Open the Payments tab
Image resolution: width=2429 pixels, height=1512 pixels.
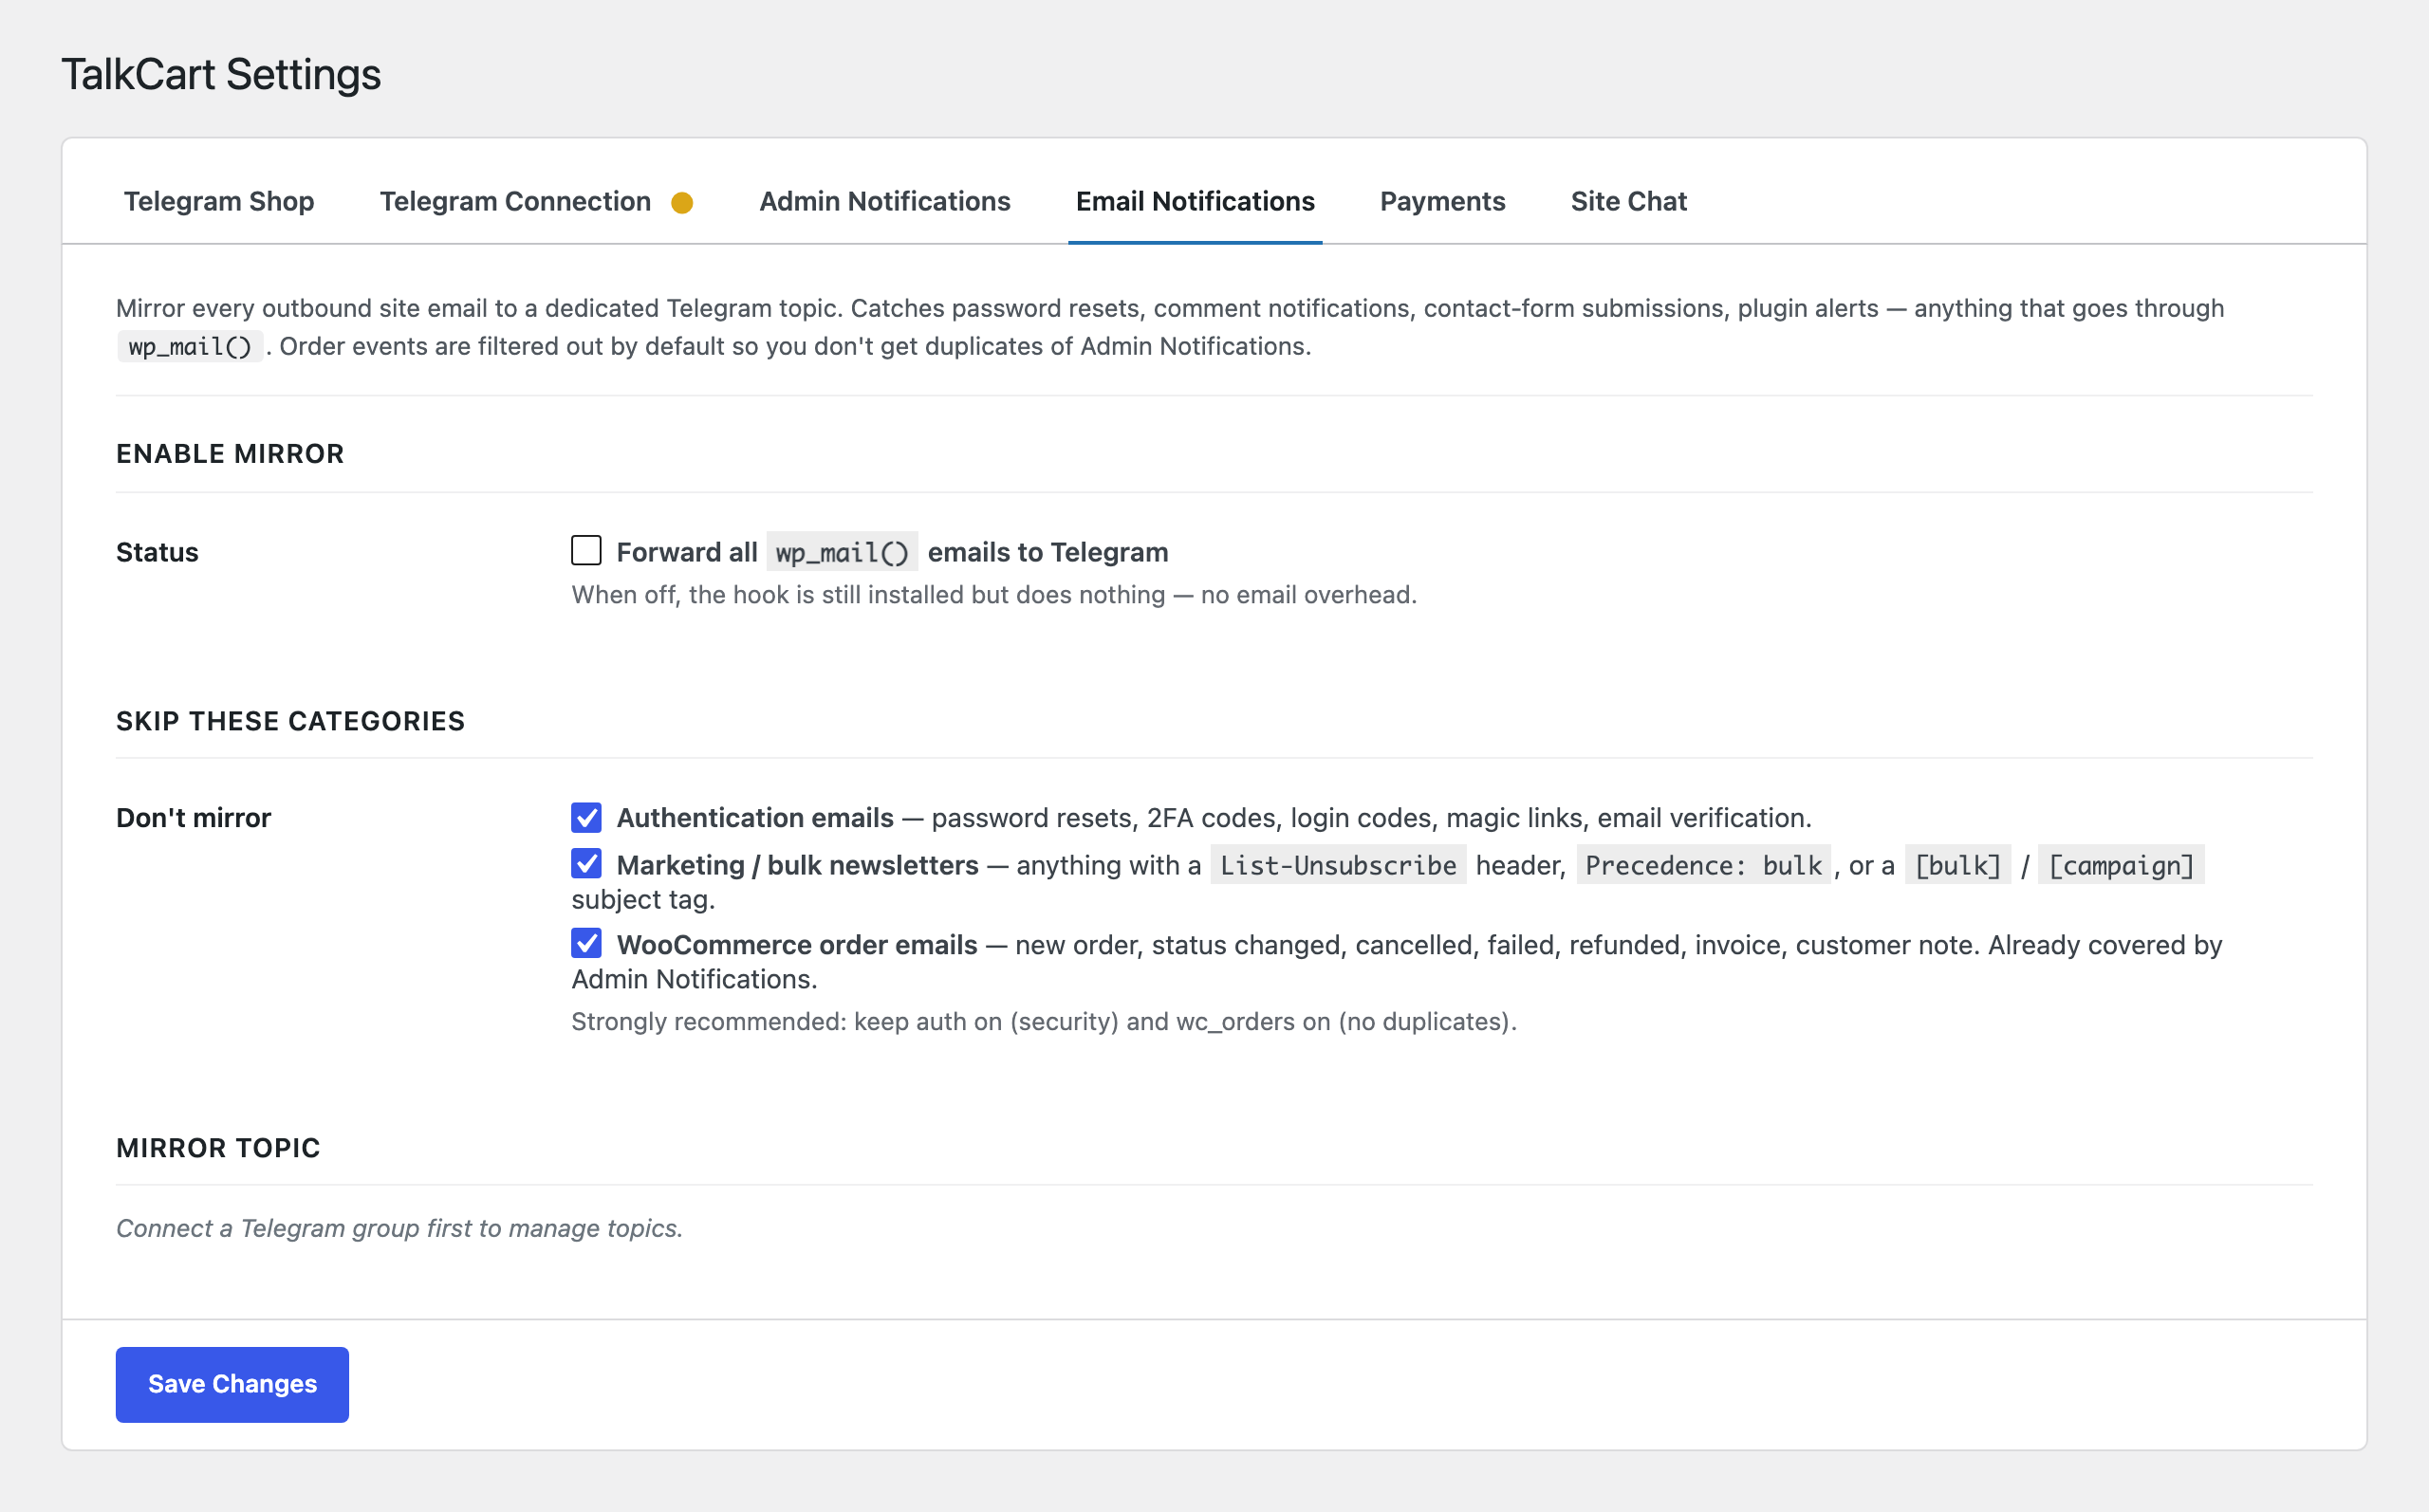pyautogui.click(x=1442, y=201)
